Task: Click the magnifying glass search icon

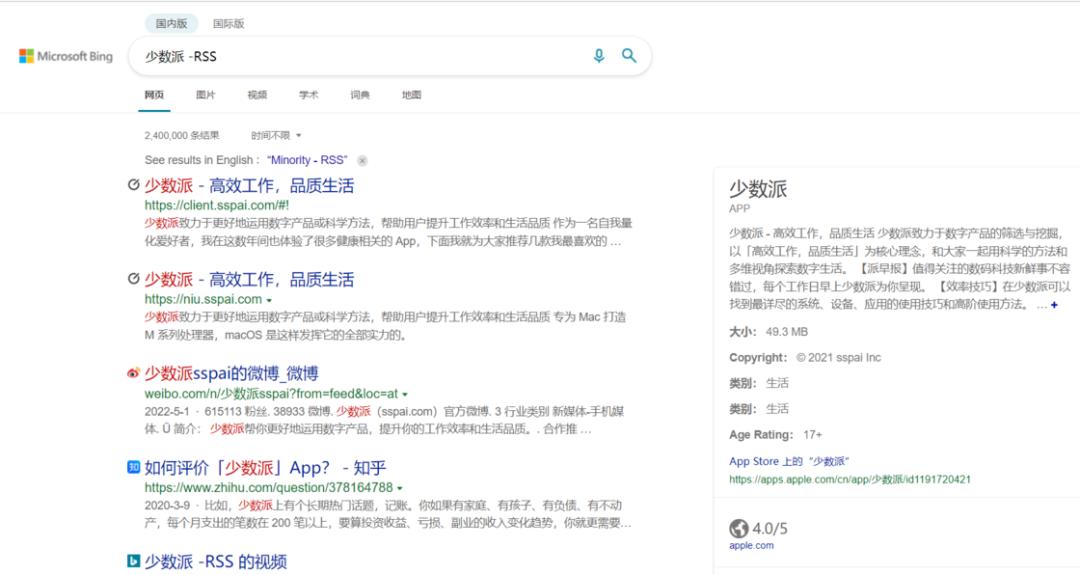Action: tap(629, 56)
